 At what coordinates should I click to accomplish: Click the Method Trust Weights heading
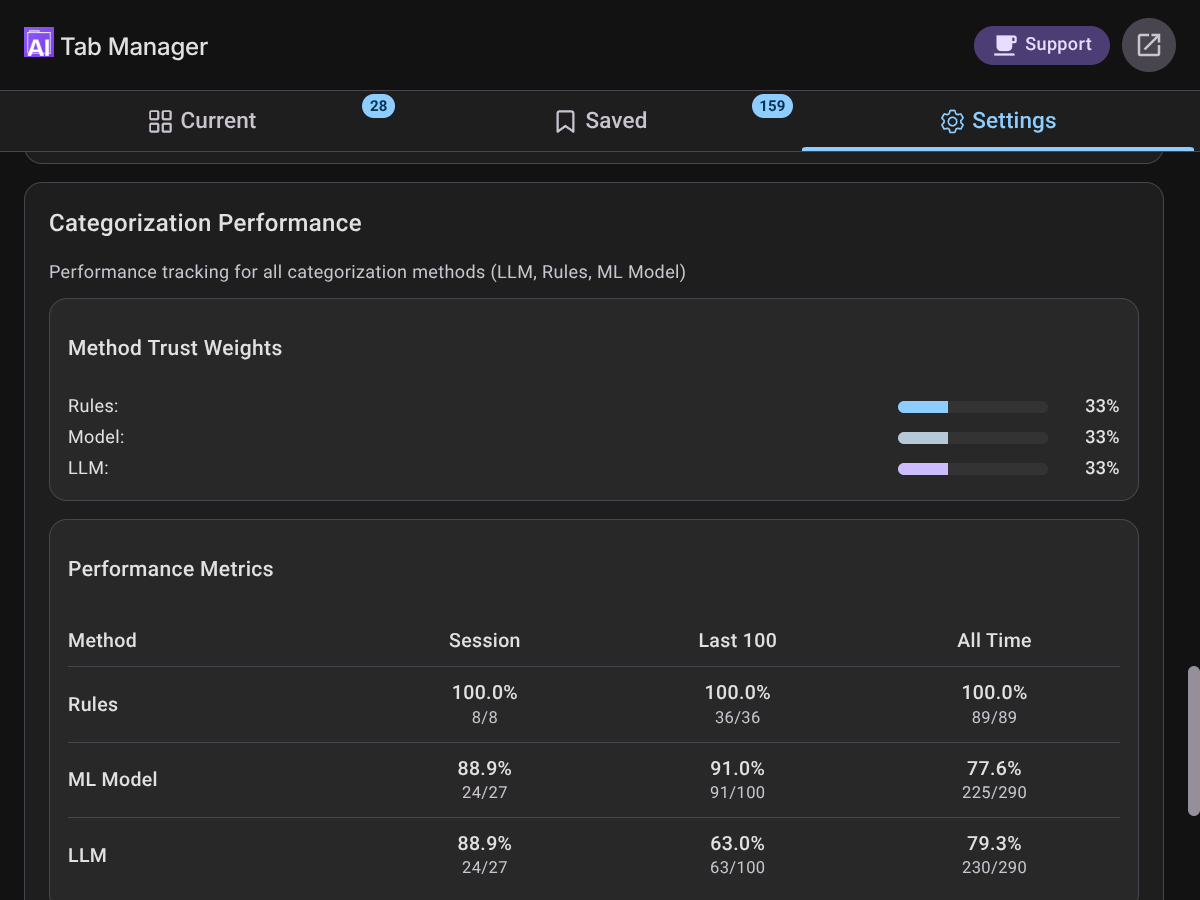pos(175,348)
